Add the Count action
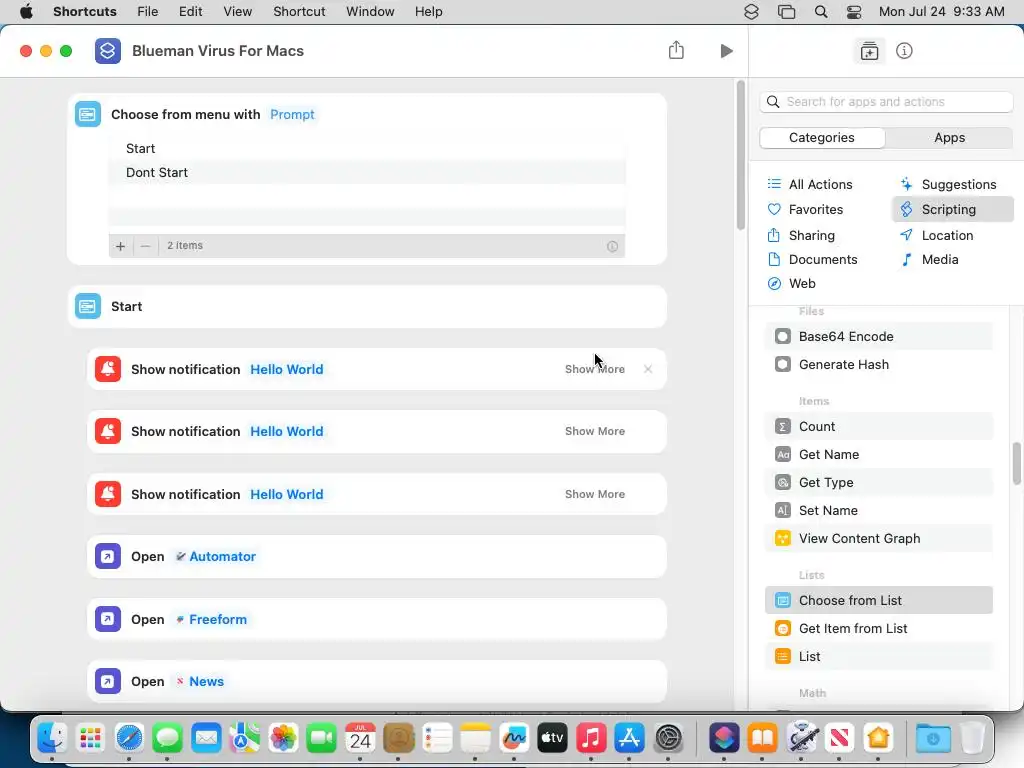Image resolution: width=1024 pixels, height=768 pixels. point(878,426)
